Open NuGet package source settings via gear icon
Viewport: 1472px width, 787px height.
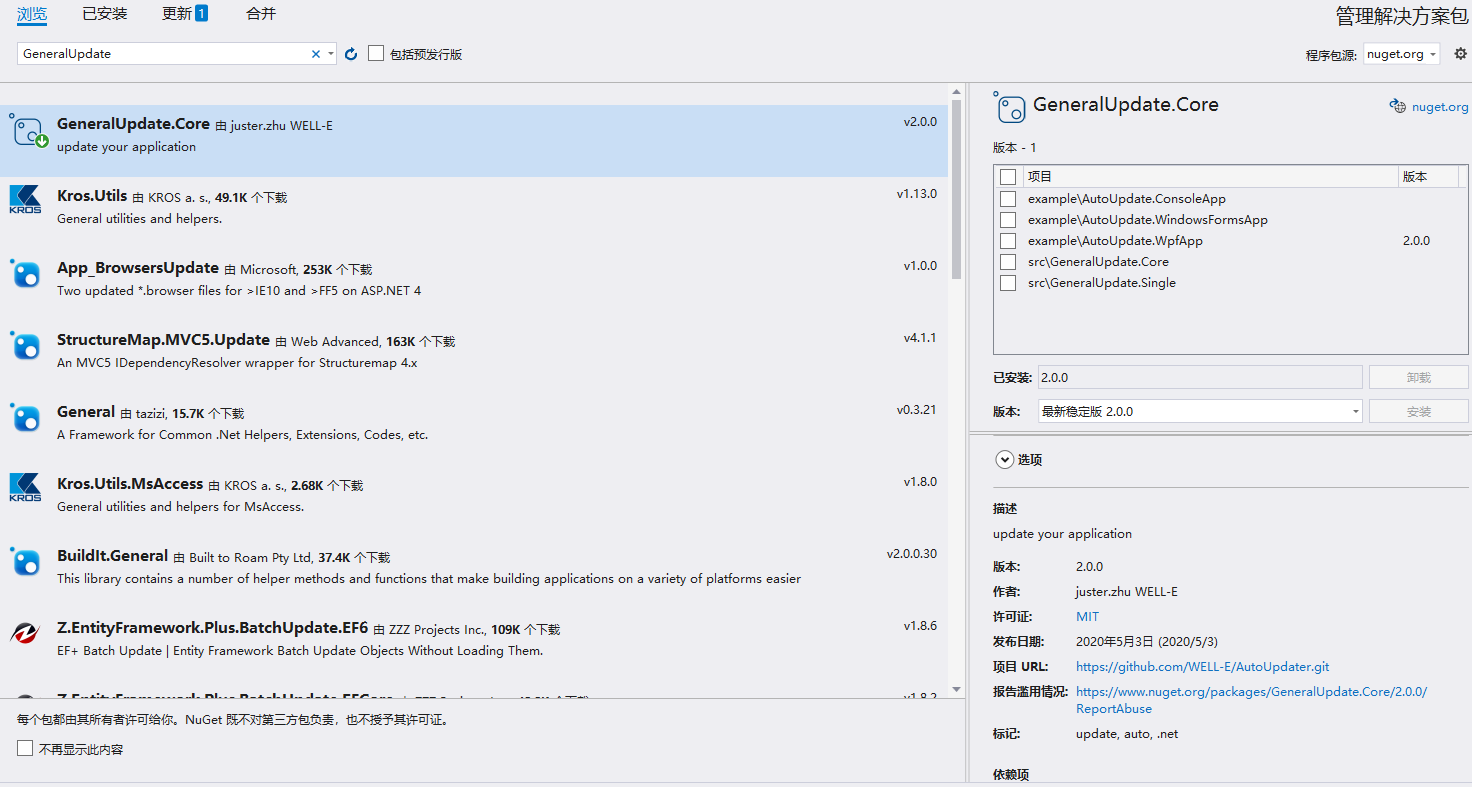(1459, 53)
